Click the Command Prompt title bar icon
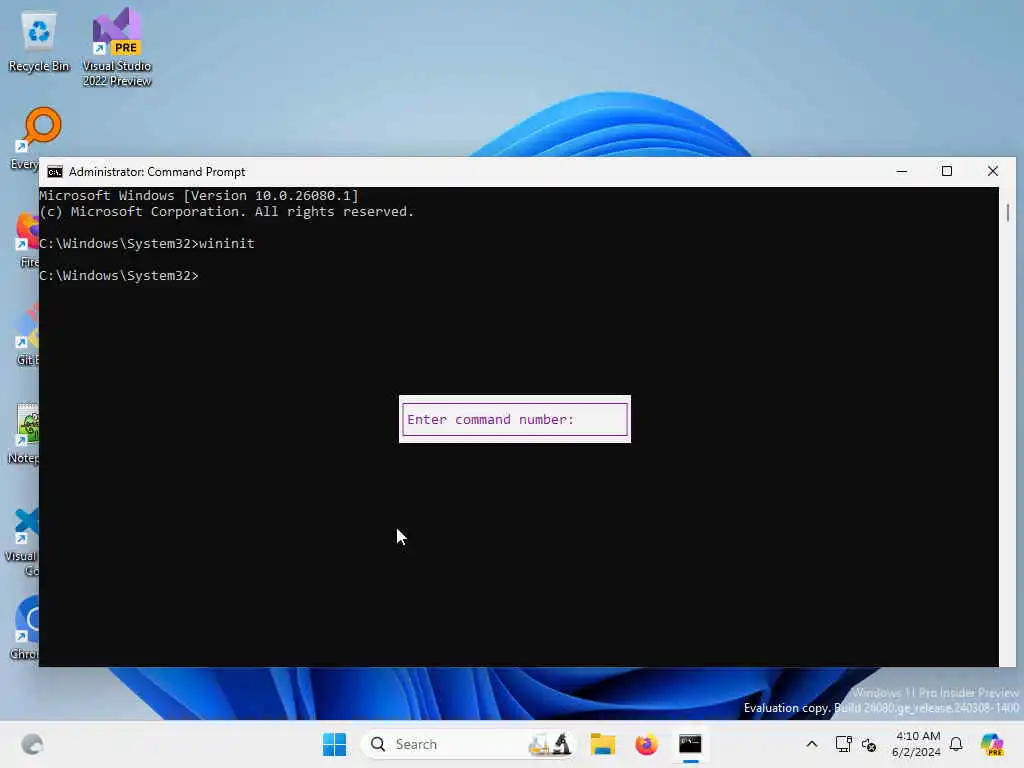The image size is (1024, 768). pyautogui.click(x=55, y=172)
